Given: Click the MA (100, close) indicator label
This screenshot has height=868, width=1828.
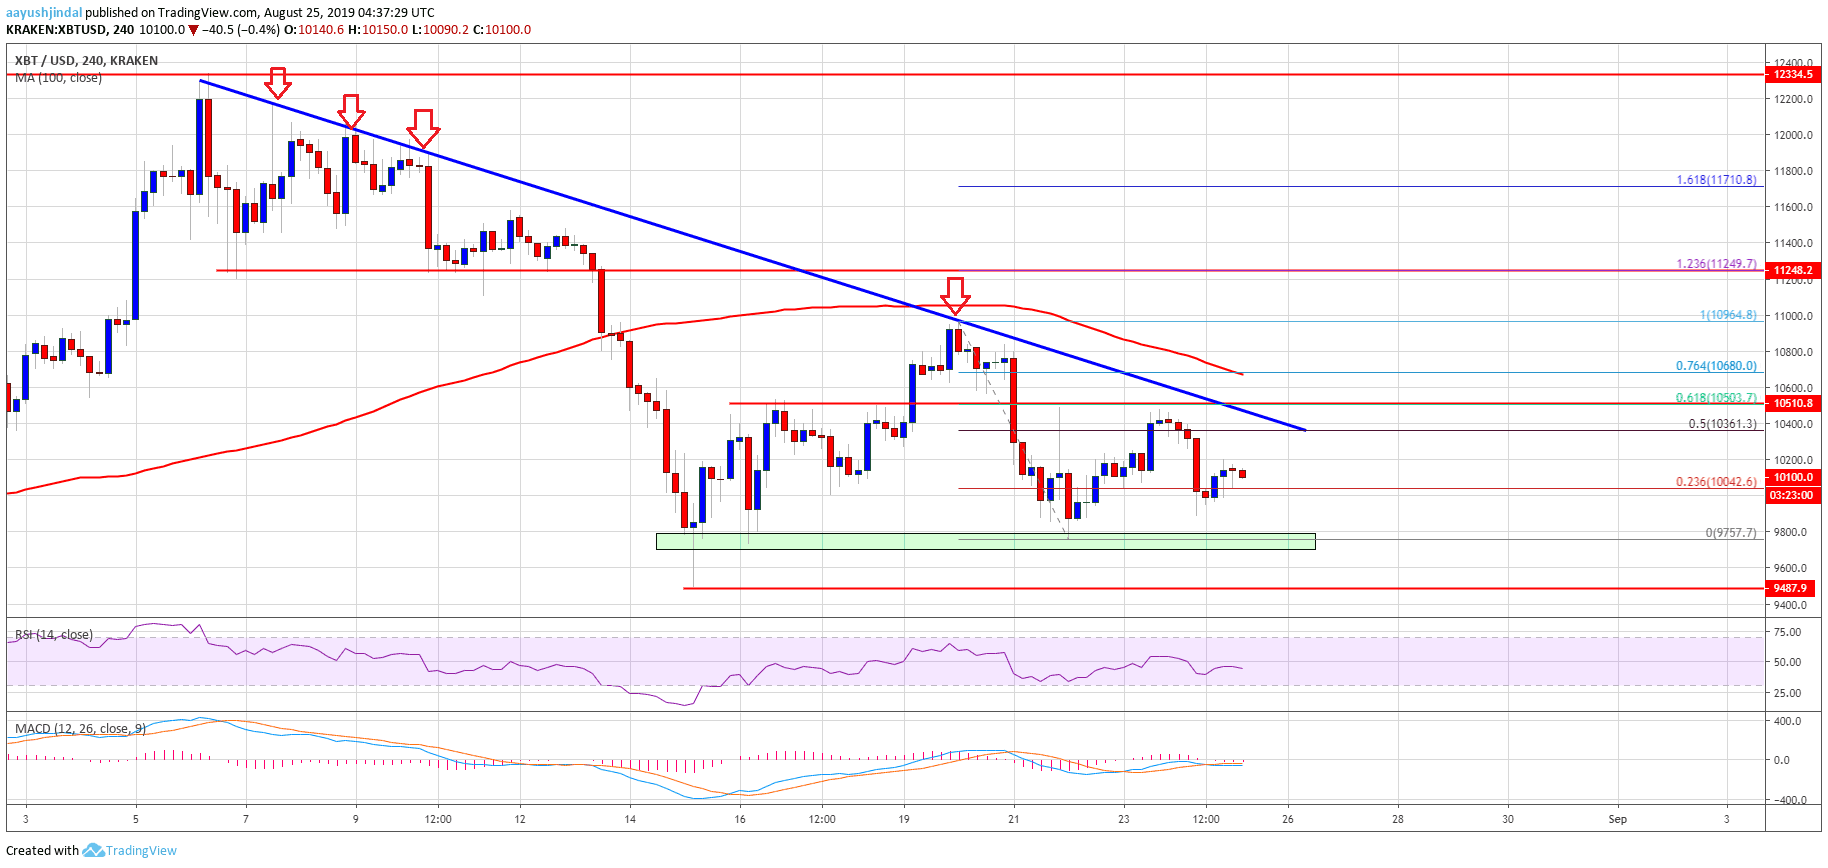Looking at the screenshot, I should pyautogui.click(x=58, y=77).
